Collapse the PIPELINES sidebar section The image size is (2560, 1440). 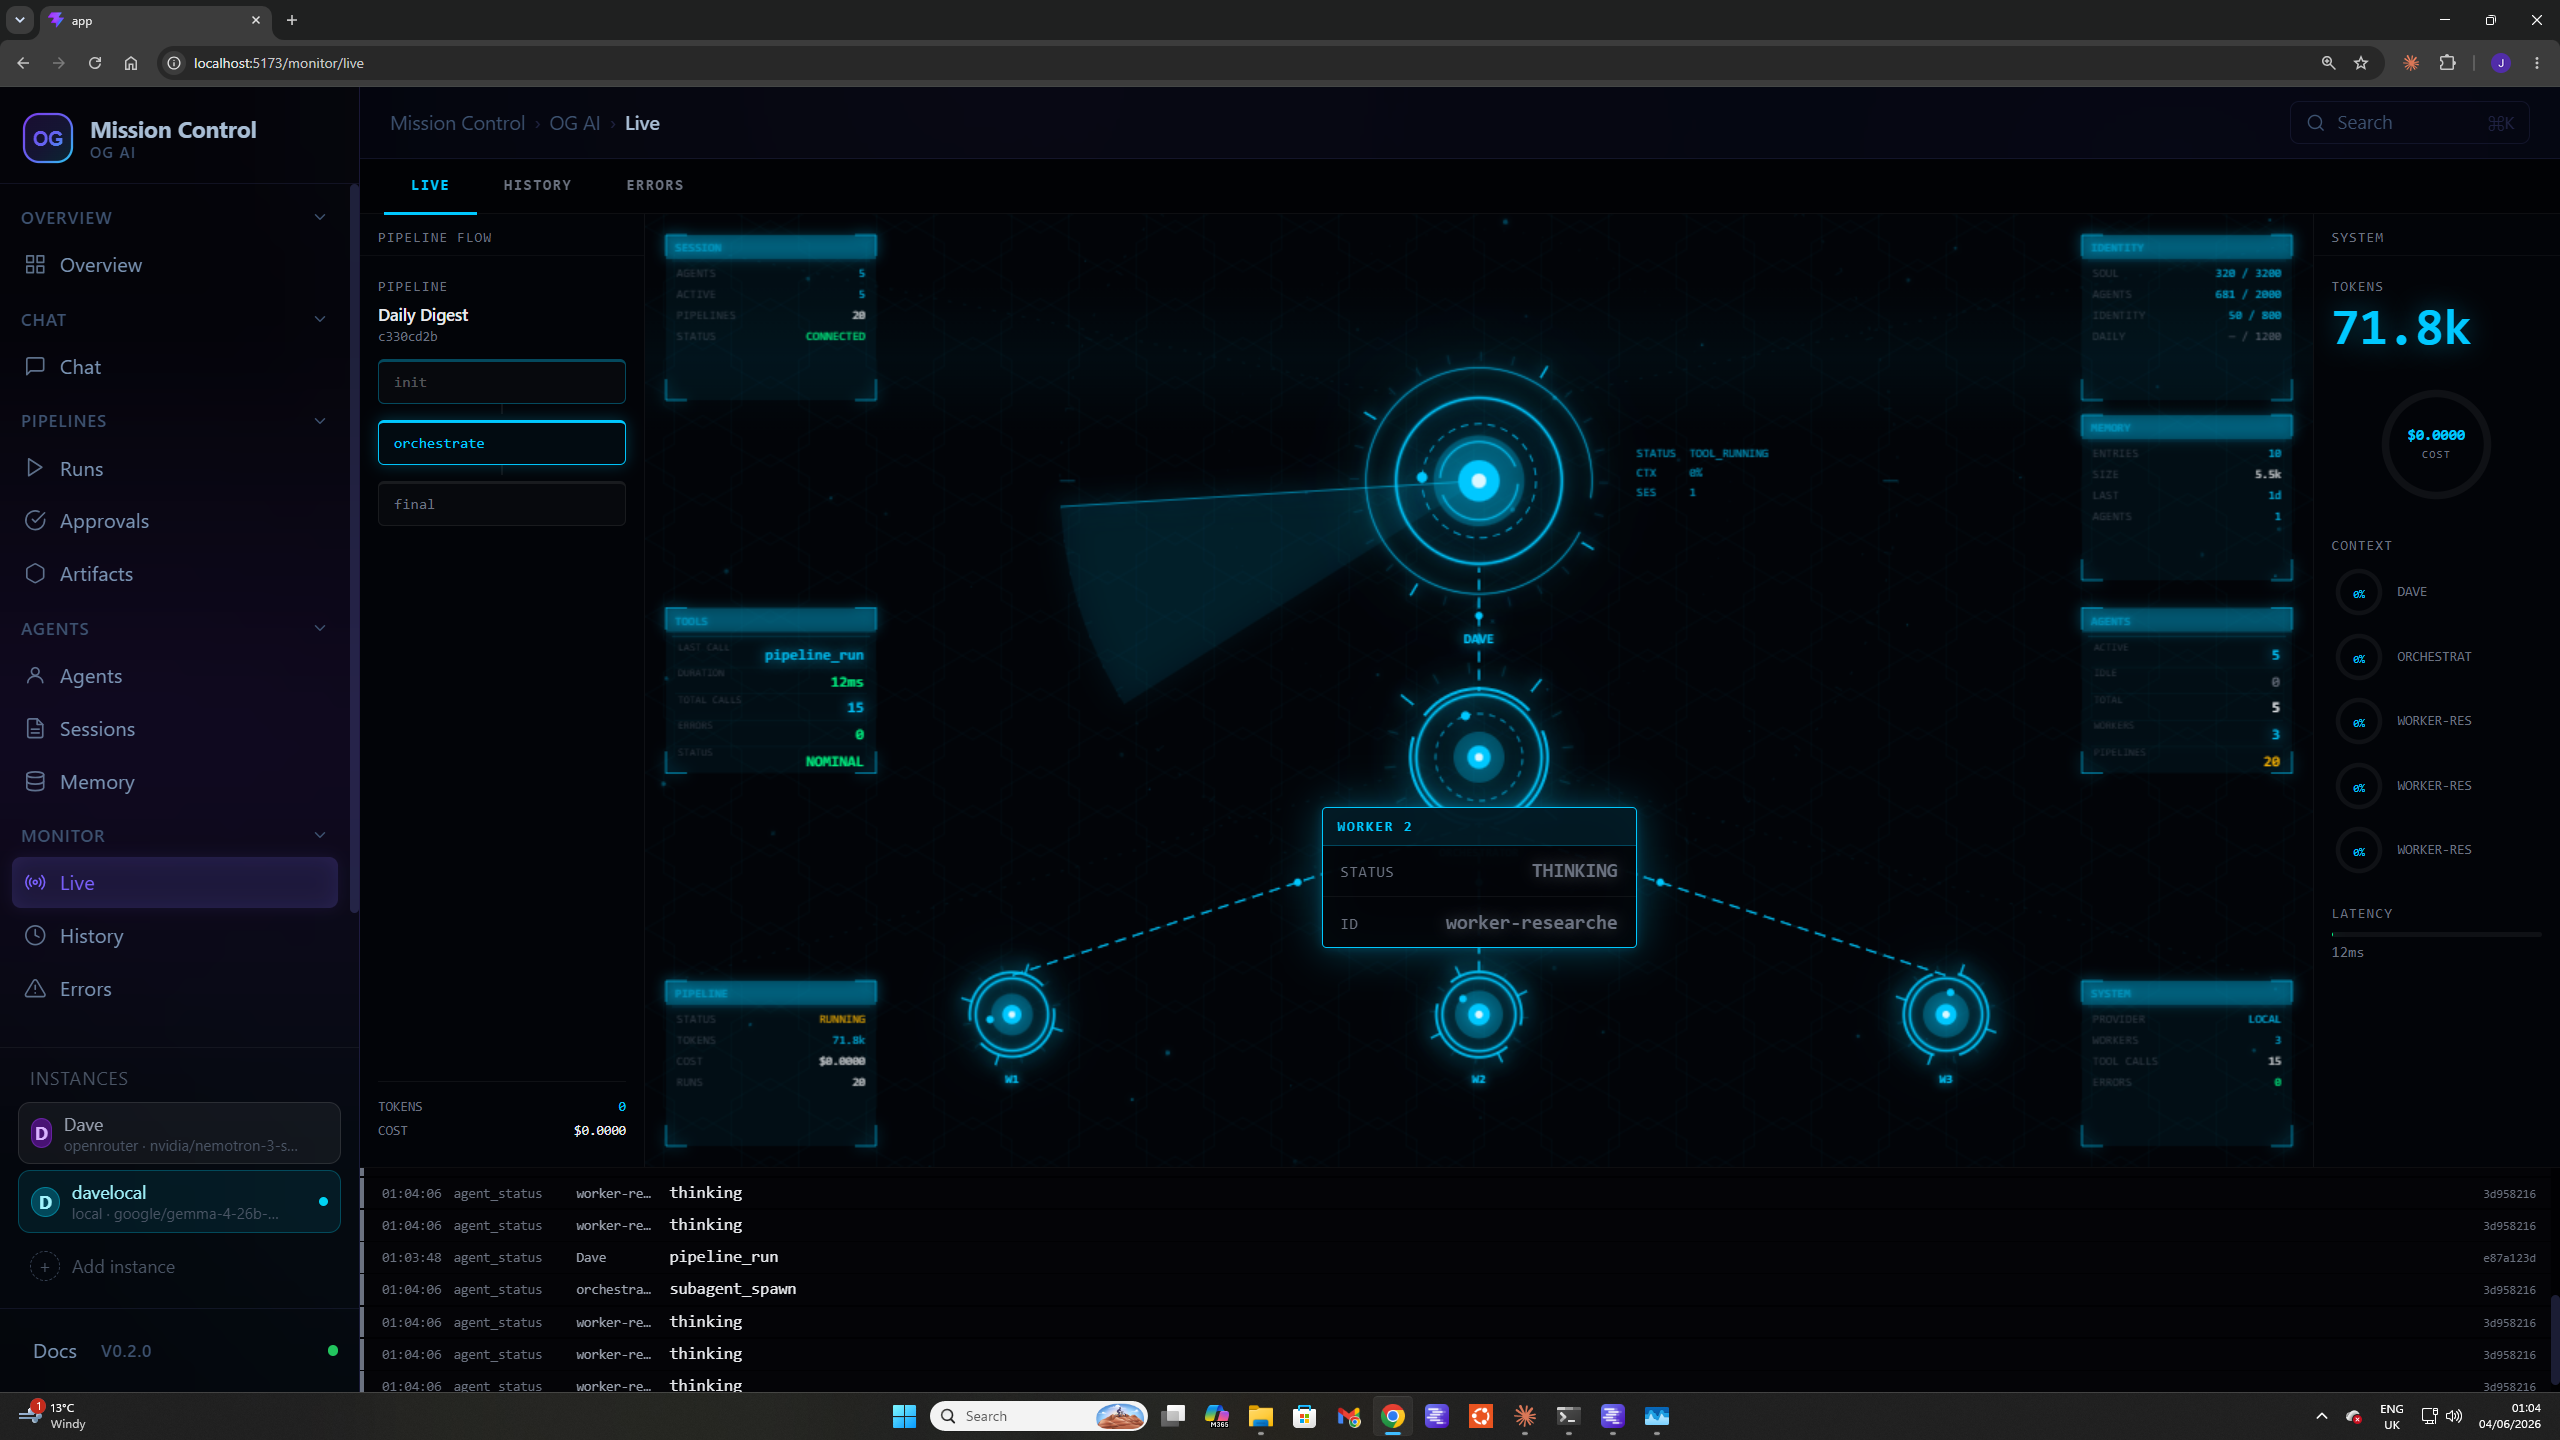[320, 421]
